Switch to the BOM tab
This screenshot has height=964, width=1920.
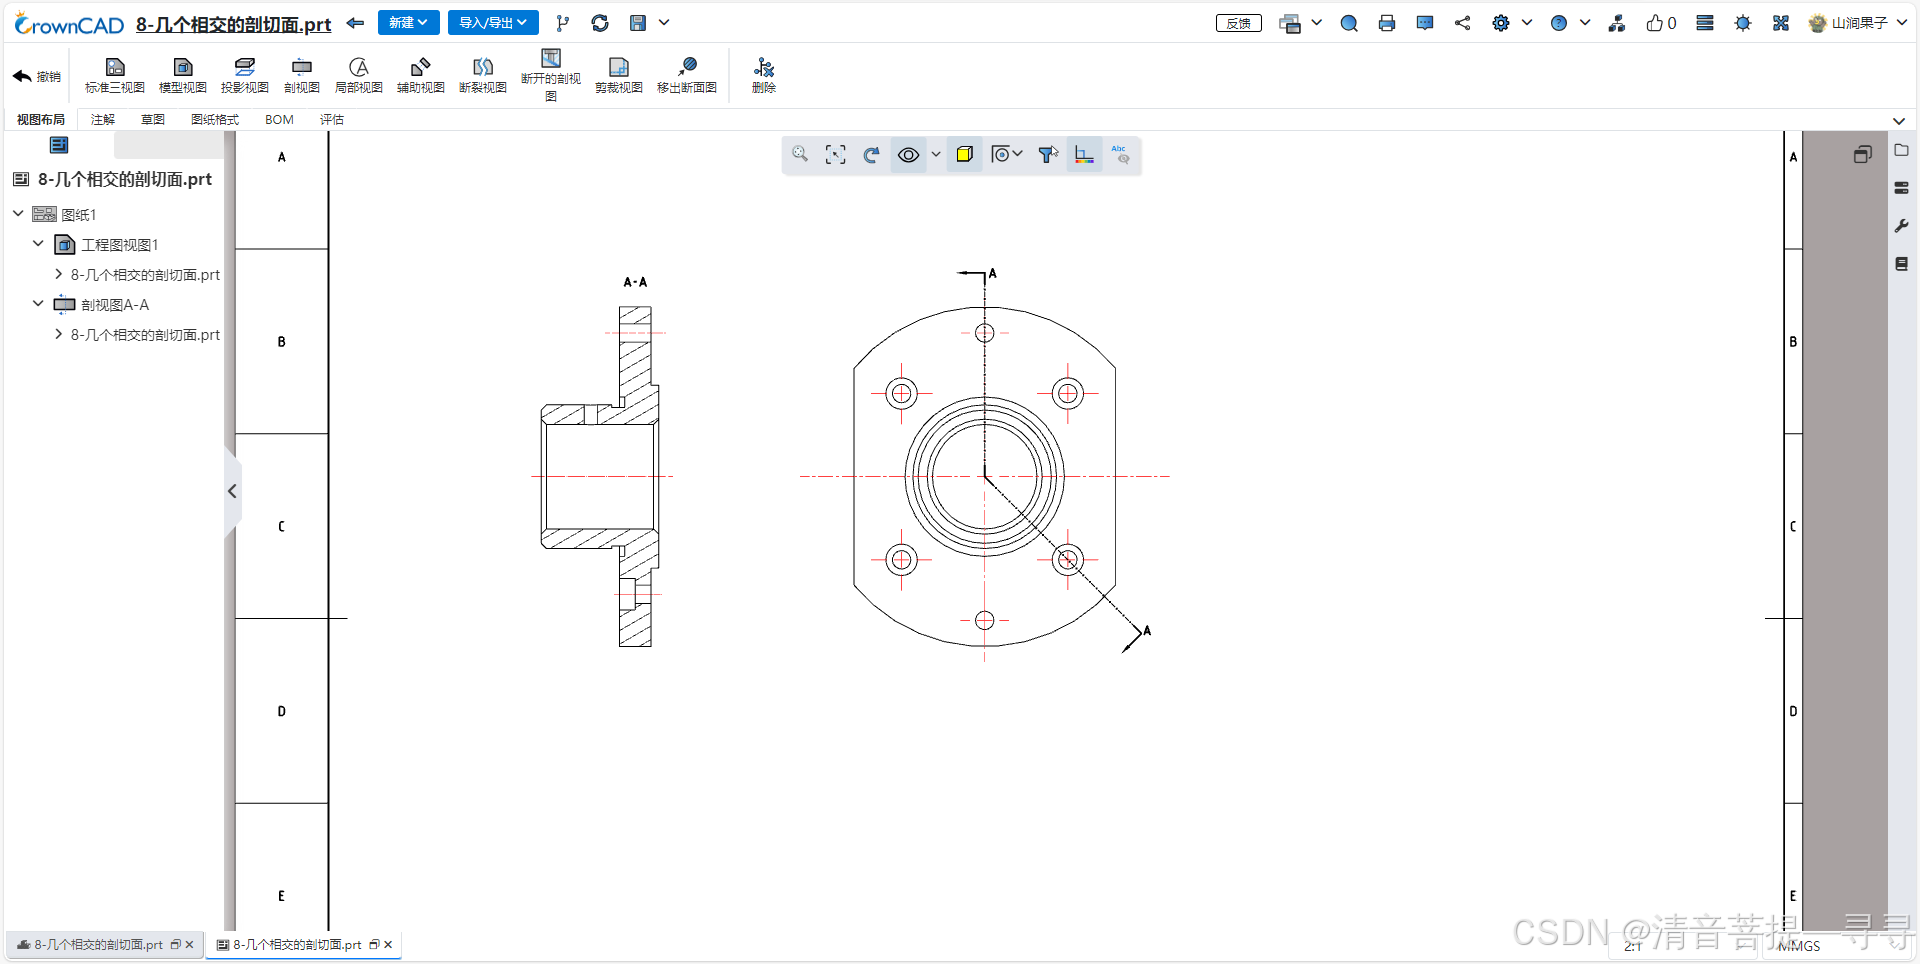click(279, 119)
